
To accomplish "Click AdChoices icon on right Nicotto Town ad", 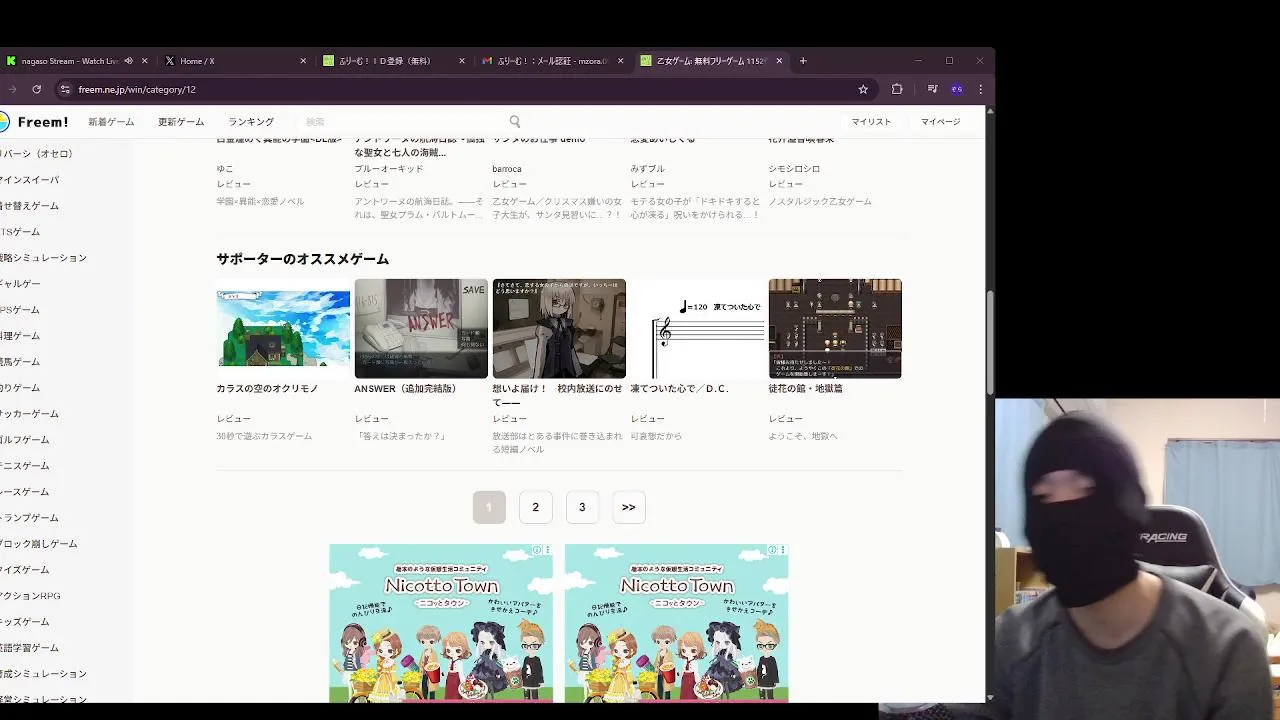I will coord(773,550).
